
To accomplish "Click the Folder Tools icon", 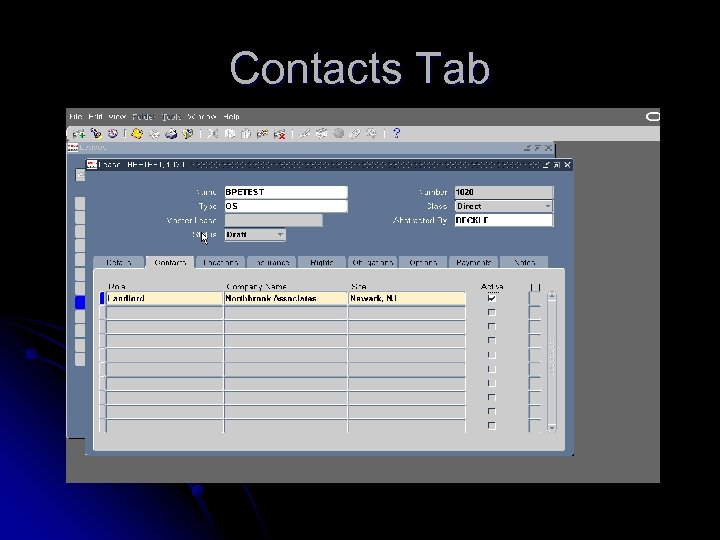I will click(371, 134).
